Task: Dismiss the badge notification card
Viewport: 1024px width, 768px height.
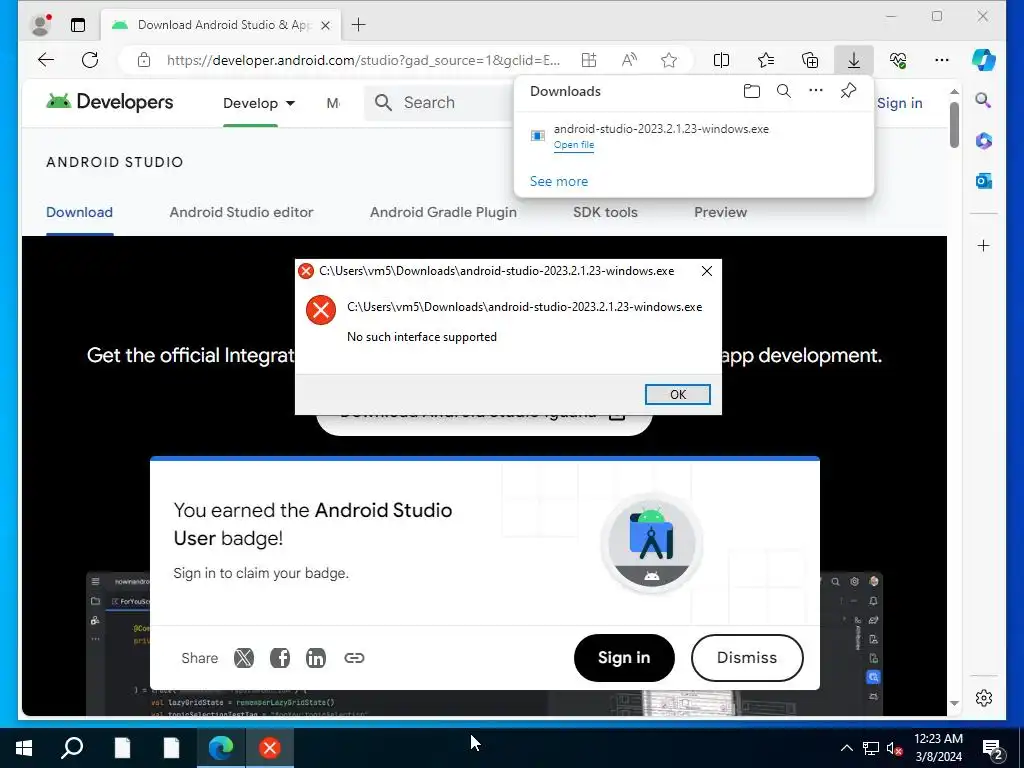Action: [x=747, y=658]
